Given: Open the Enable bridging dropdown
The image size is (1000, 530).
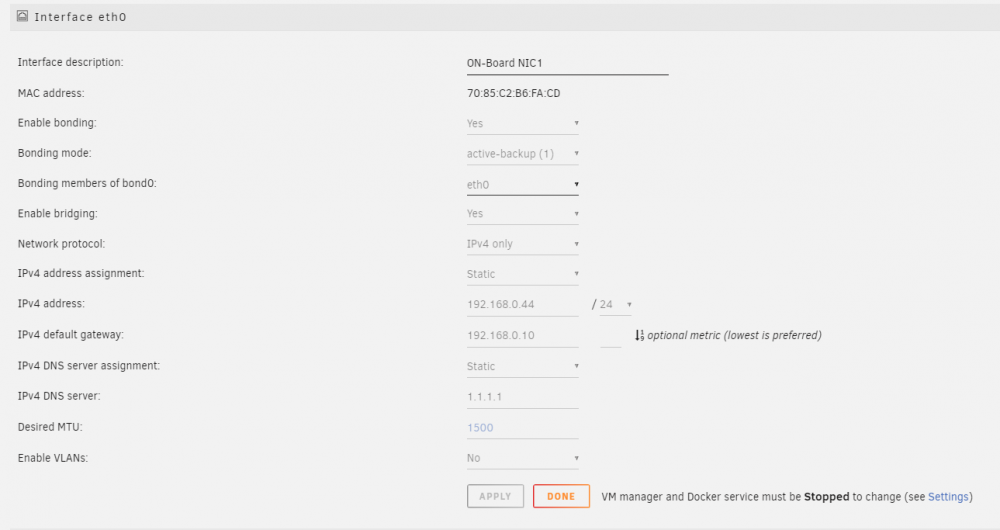Looking at the screenshot, I should coord(522,214).
